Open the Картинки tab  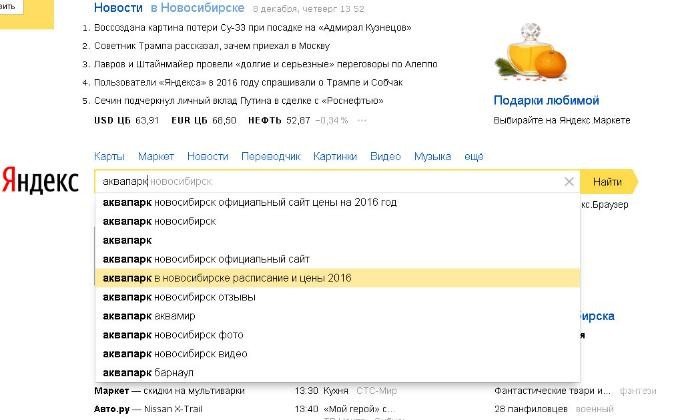point(335,157)
